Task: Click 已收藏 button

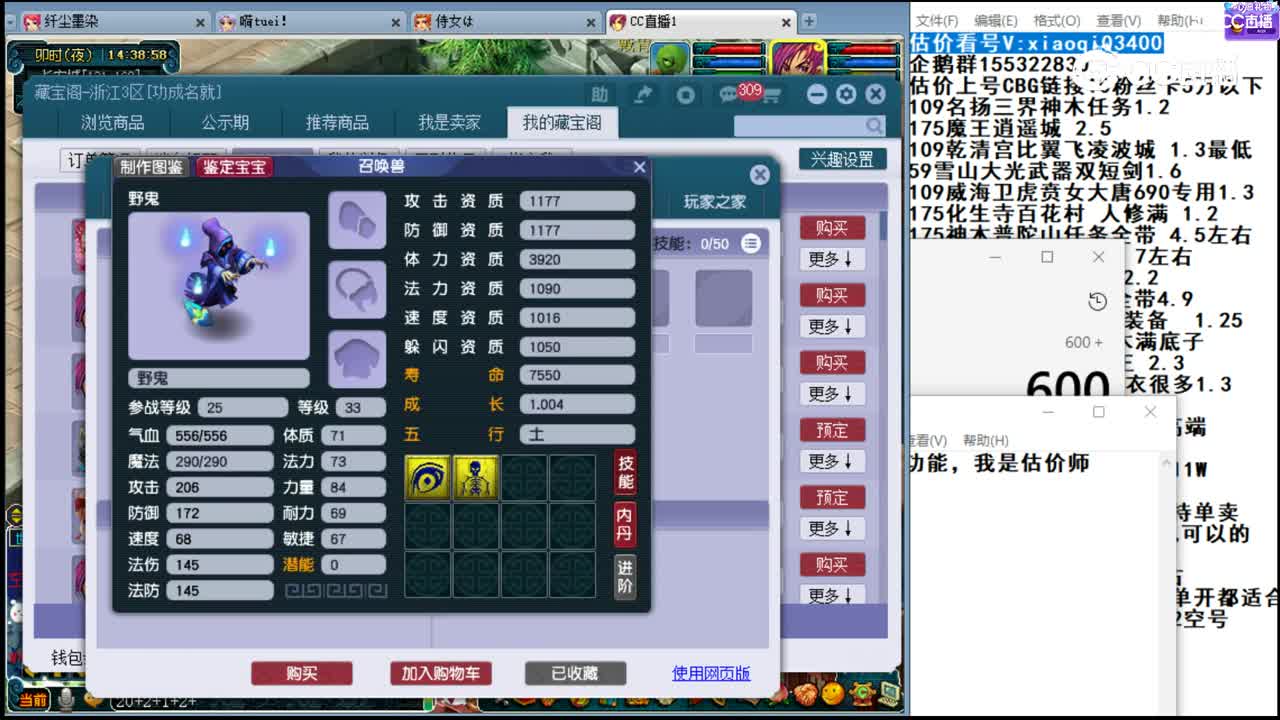Action: tap(575, 673)
